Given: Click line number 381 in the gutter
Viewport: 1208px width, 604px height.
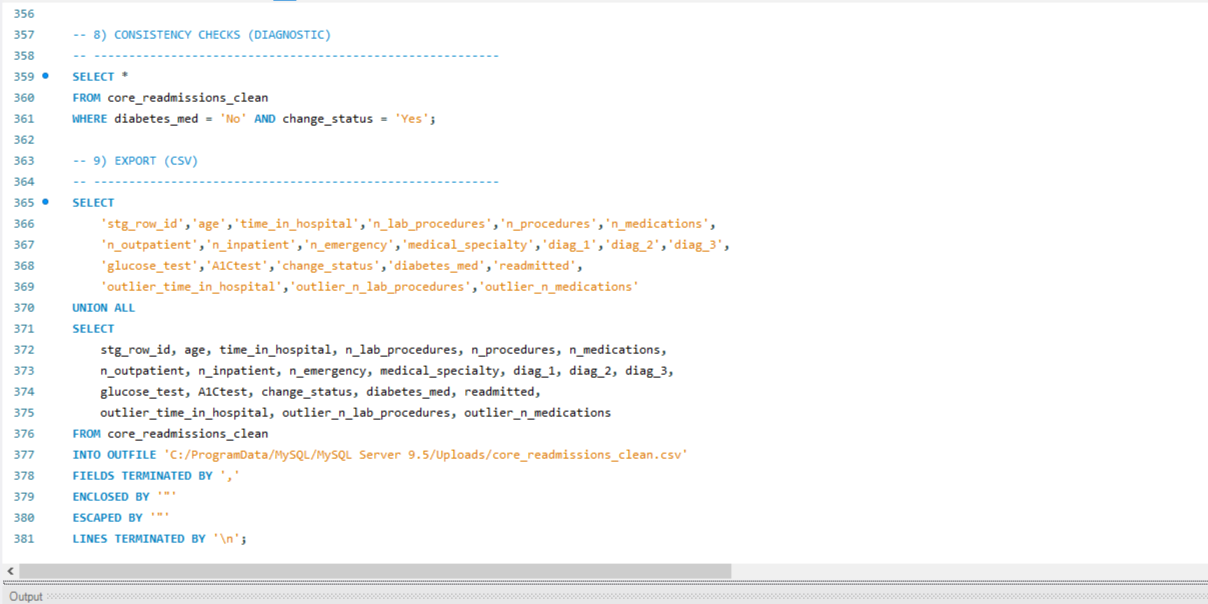Looking at the screenshot, I should 24,538.
